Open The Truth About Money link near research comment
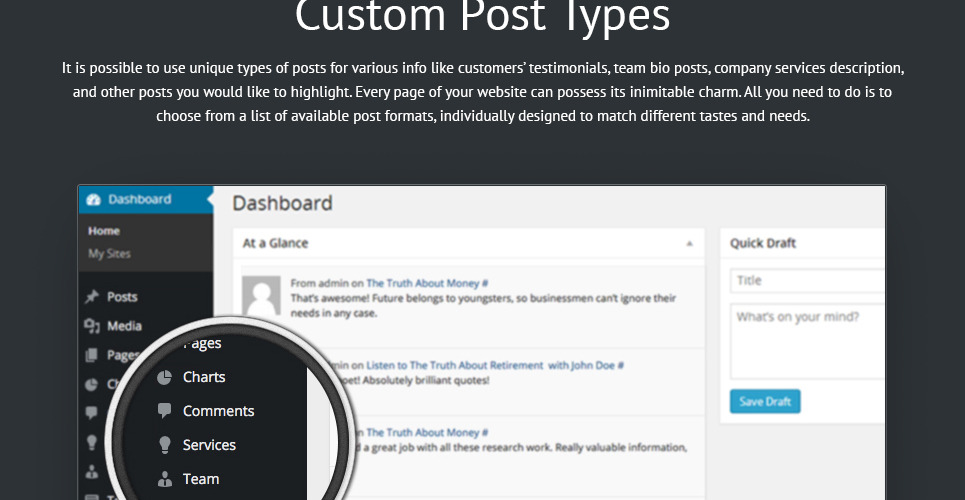The image size is (965, 500). tap(427, 432)
